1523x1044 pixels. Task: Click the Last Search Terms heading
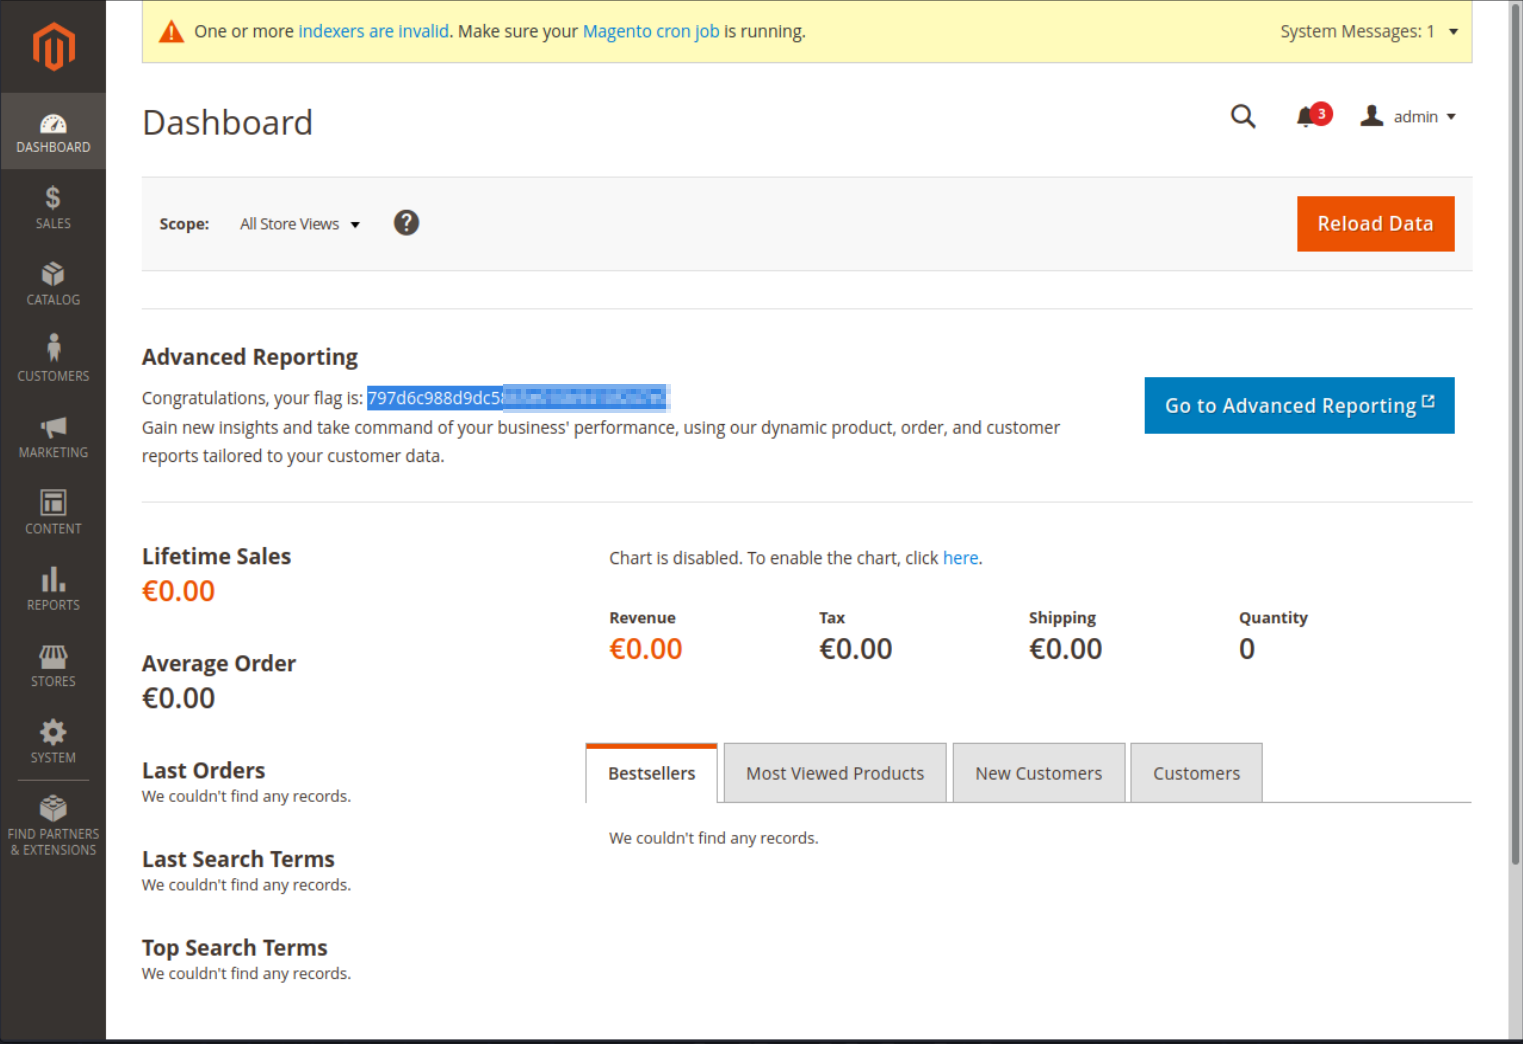[x=238, y=859]
